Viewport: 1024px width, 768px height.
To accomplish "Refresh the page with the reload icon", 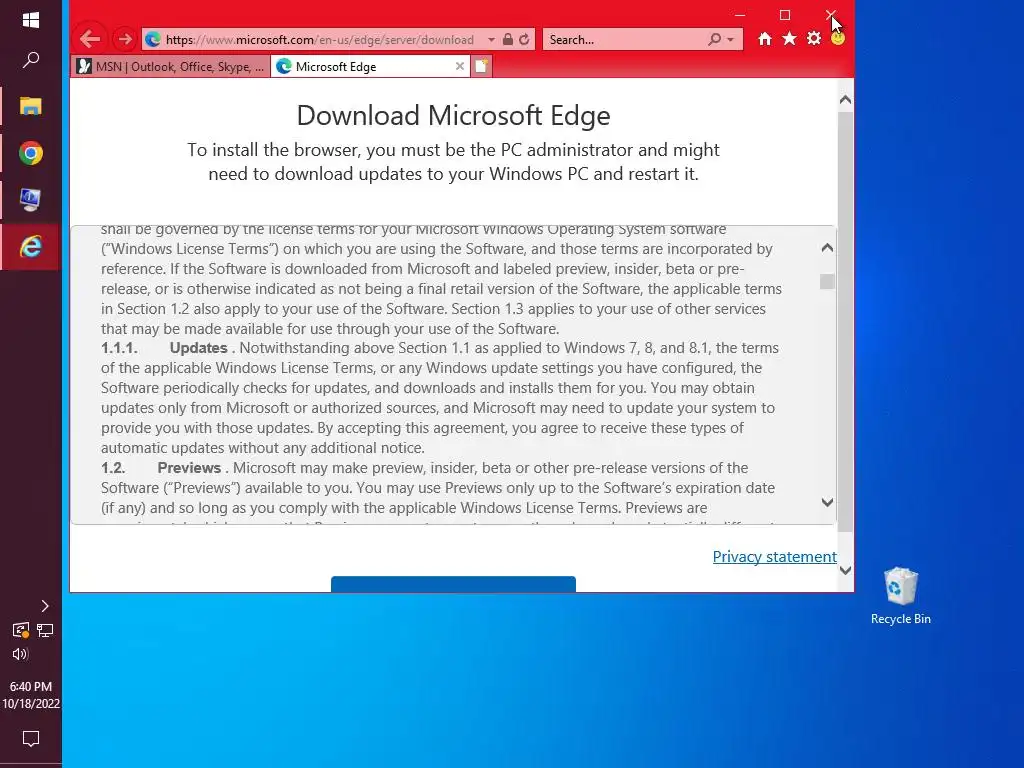I will (524, 39).
